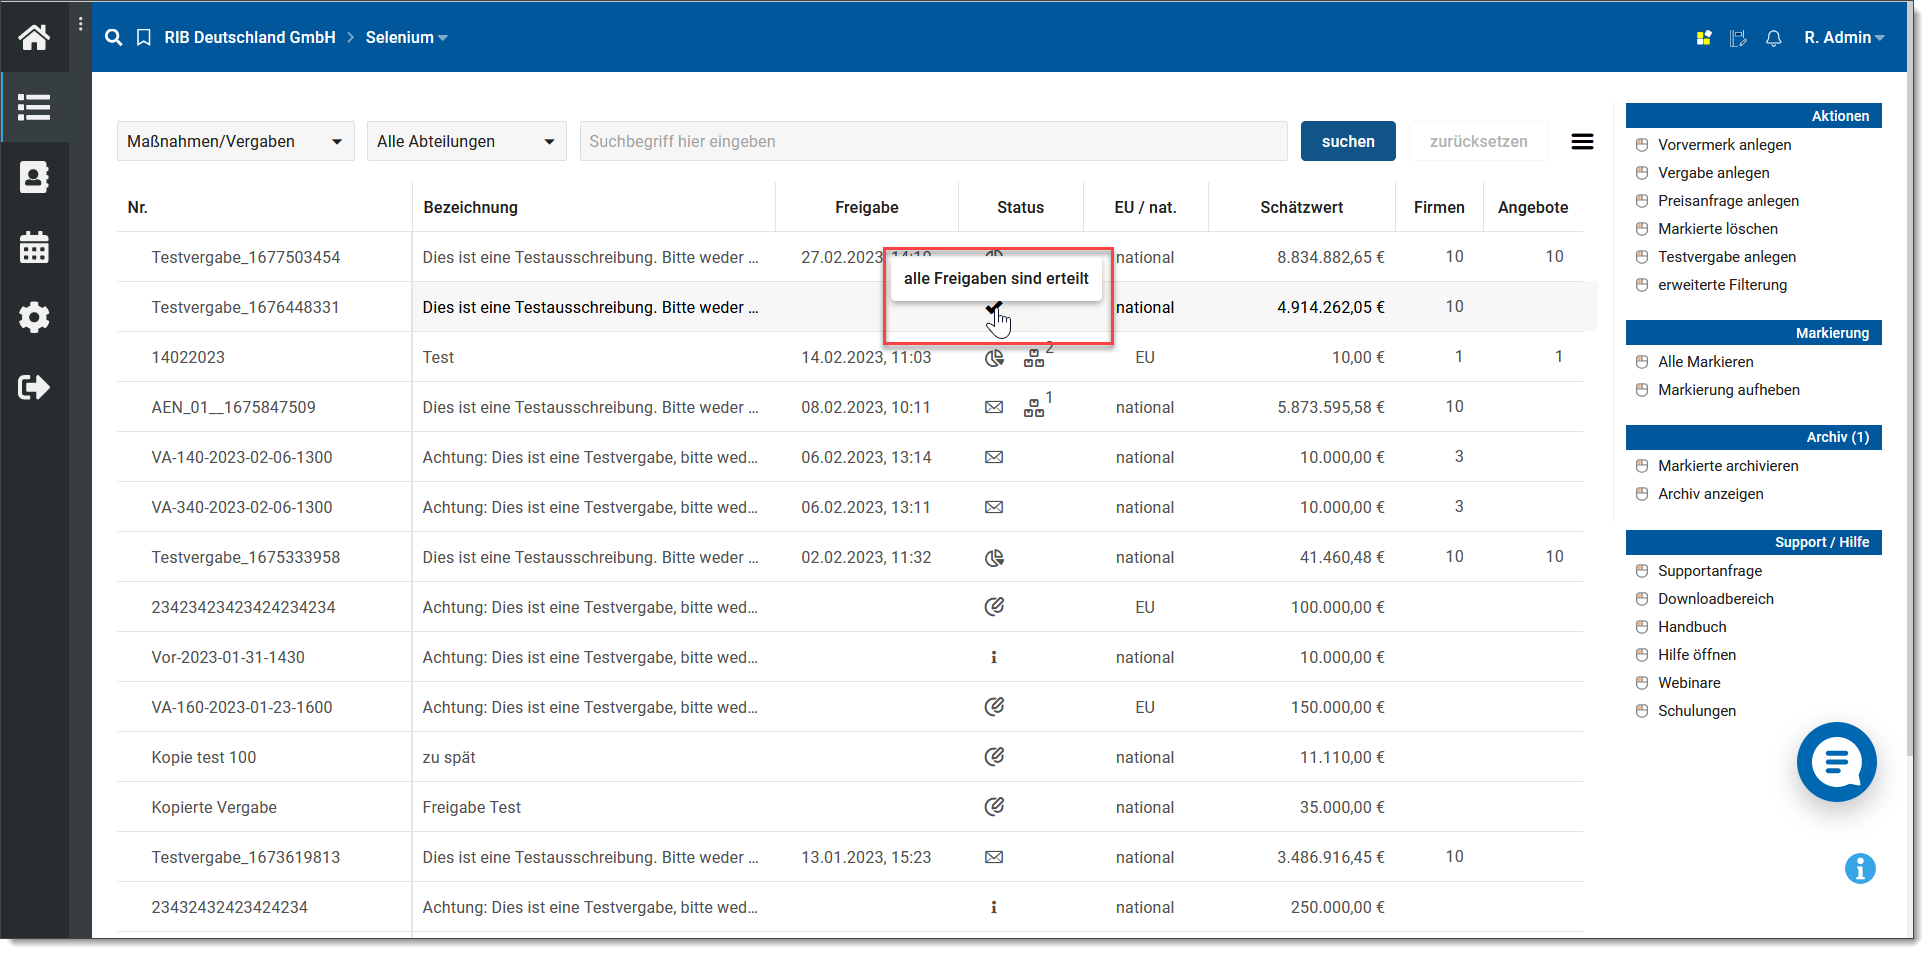
Task: Open the R. Admin user menu
Action: point(1844,37)
